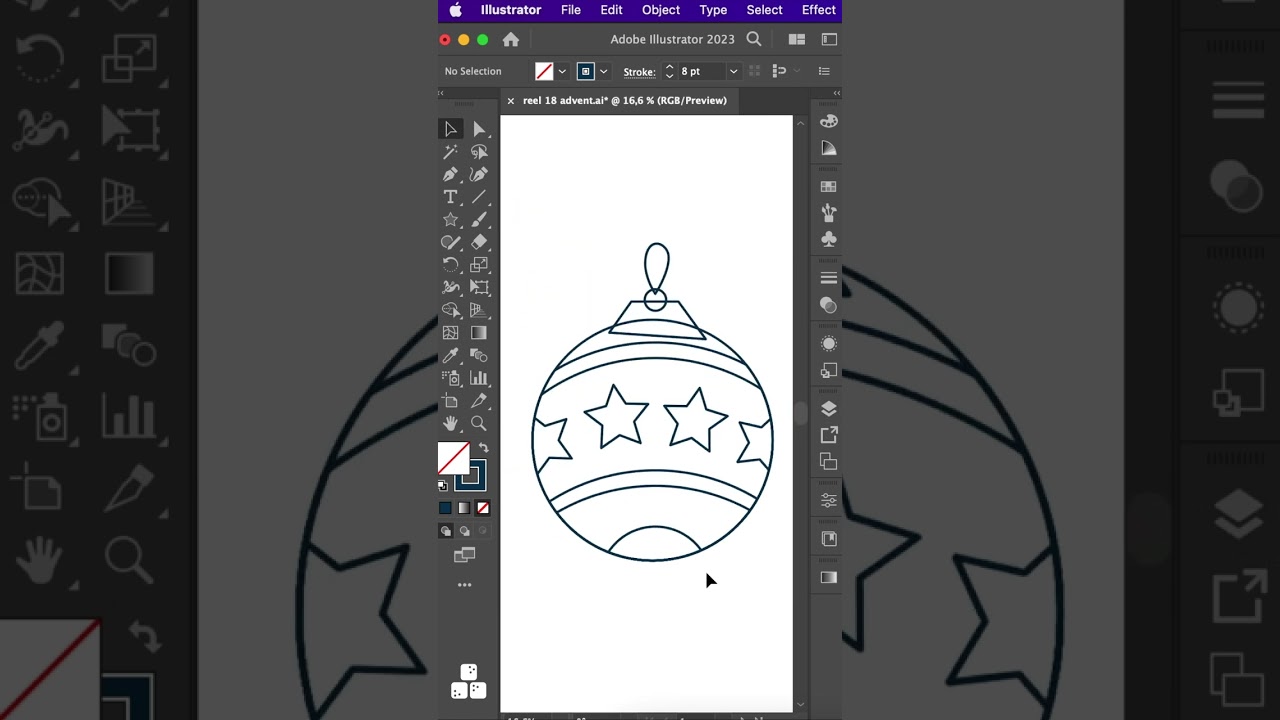This screenshot has height=720, width=1280.
Task: Change Screen Mode button
Action: pos(464,556)
